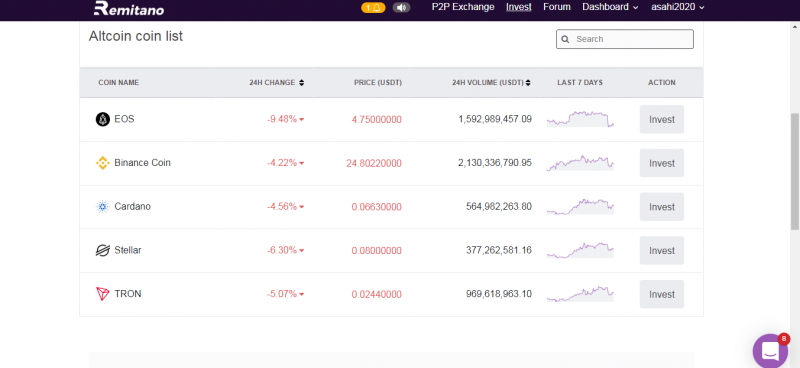The image size is (800, 368).
Task: Expand the asahi2020 account menu
Action: (x=678, y=7)
